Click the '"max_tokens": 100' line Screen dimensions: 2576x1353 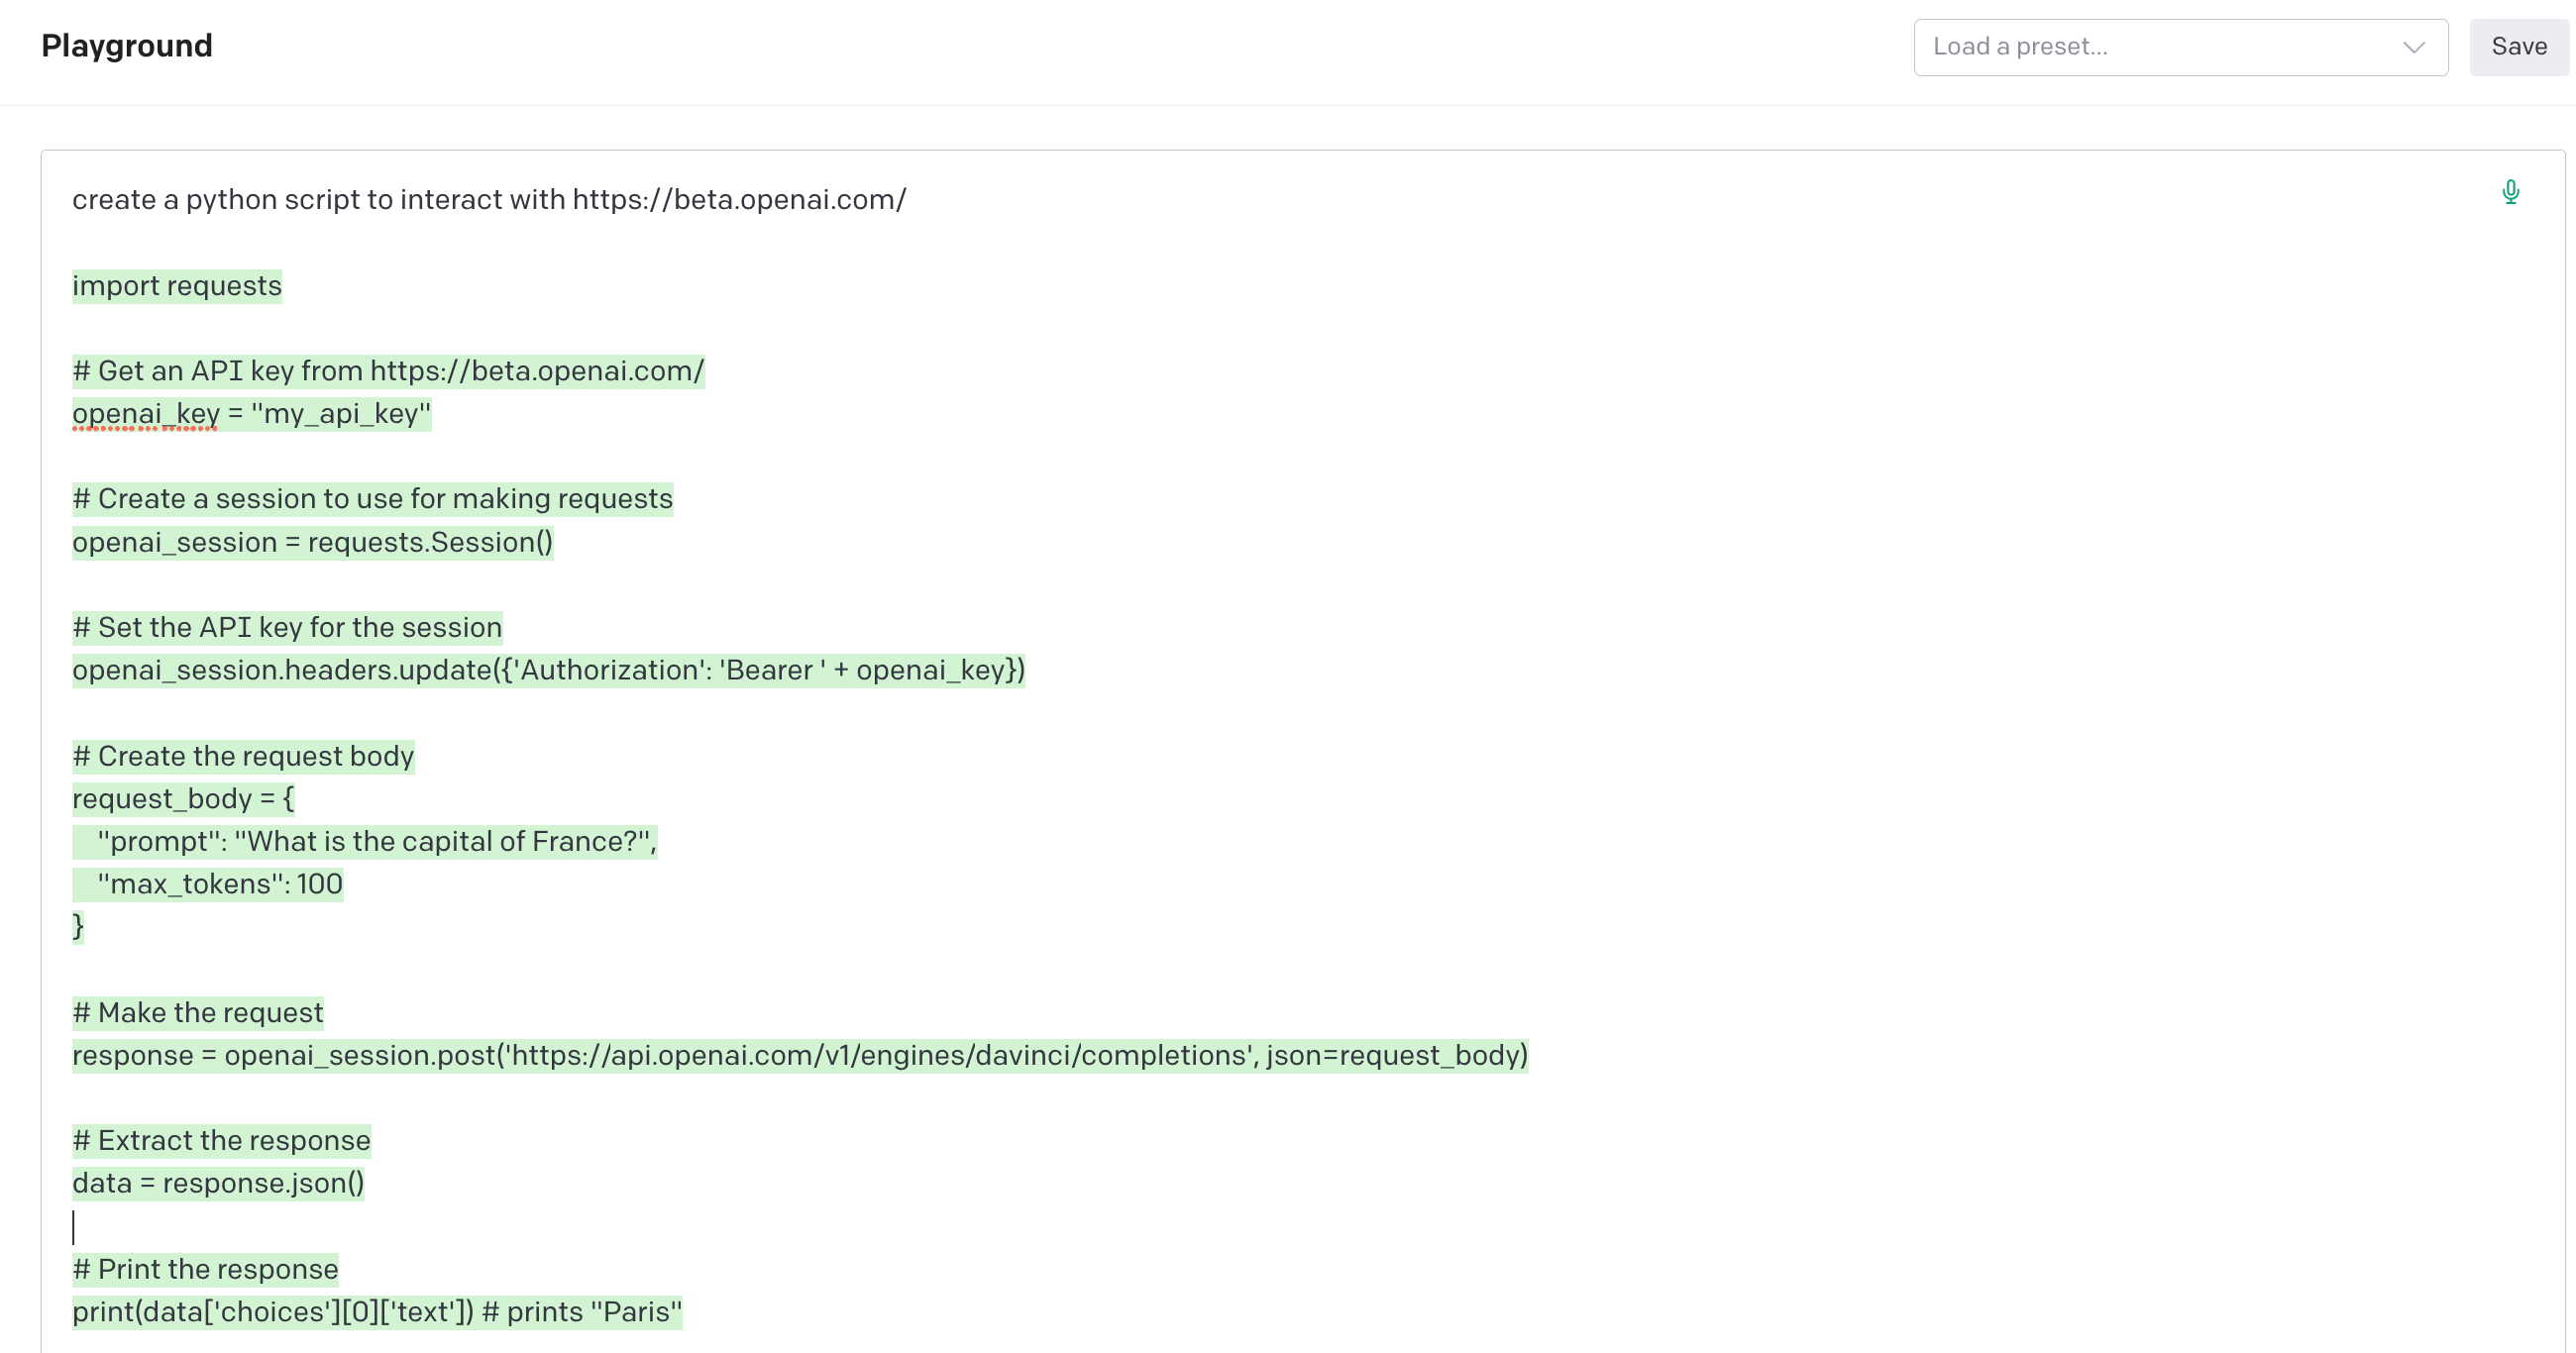pyautogui.click(x=220, y=884)
